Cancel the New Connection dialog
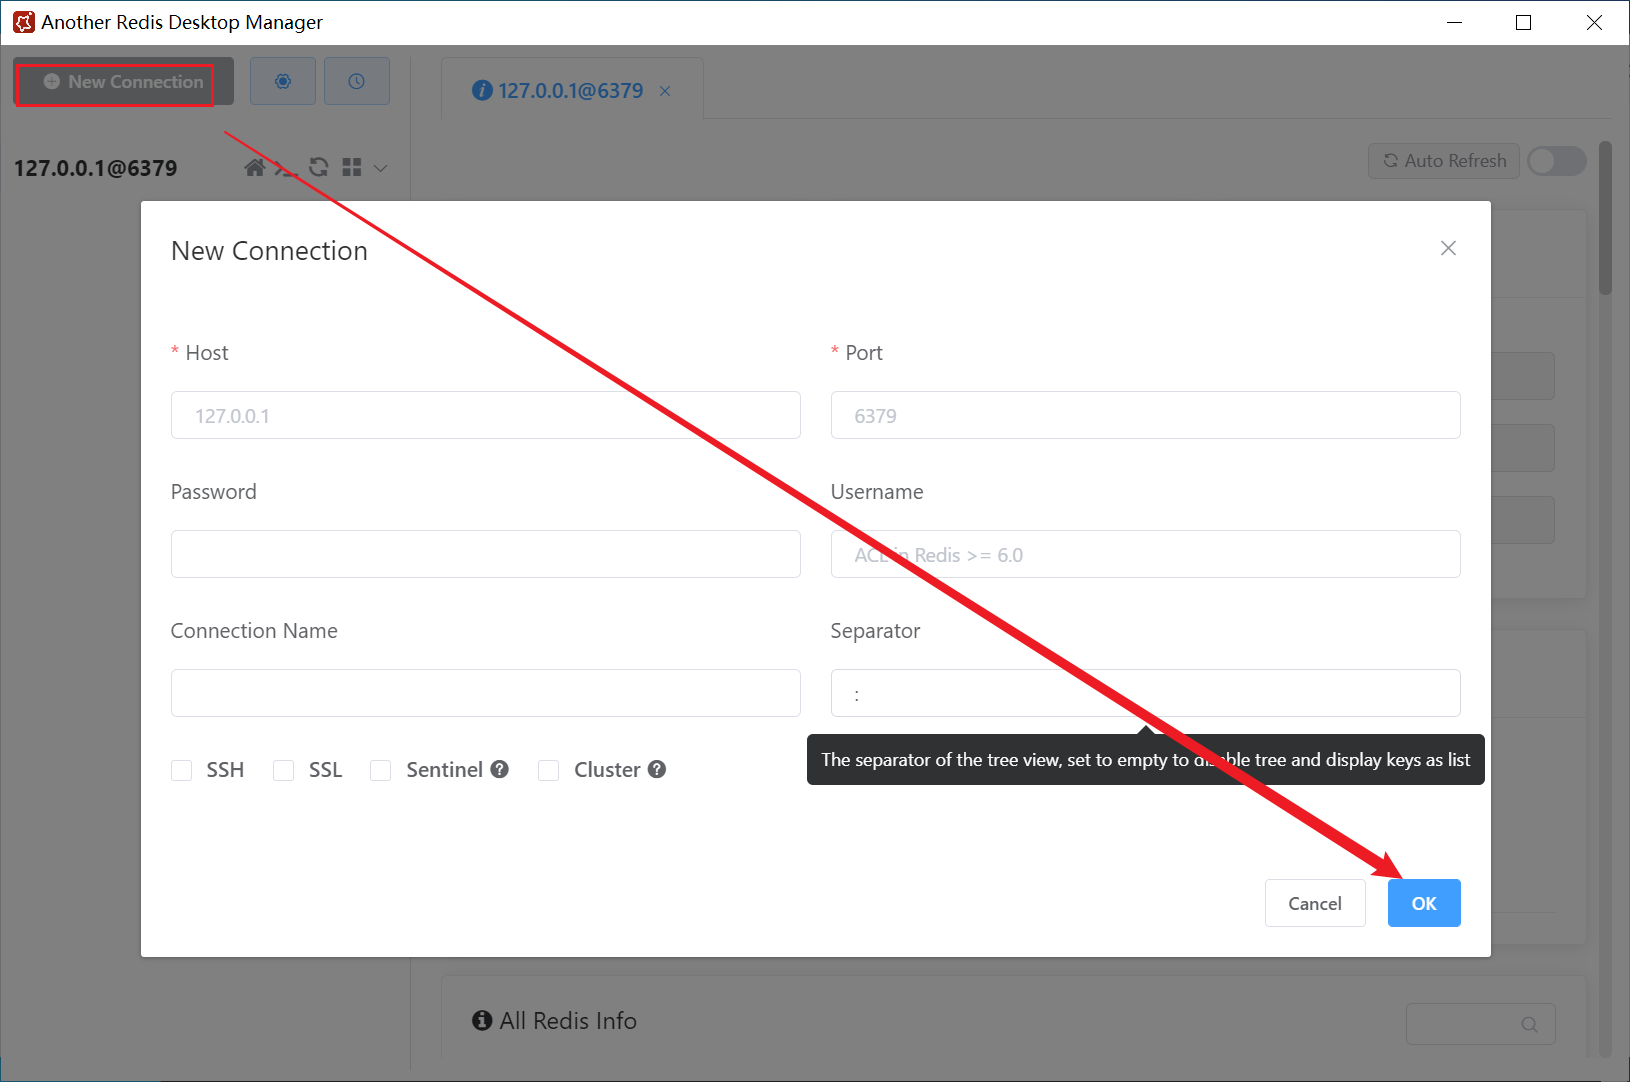 tap(1315, 903)
